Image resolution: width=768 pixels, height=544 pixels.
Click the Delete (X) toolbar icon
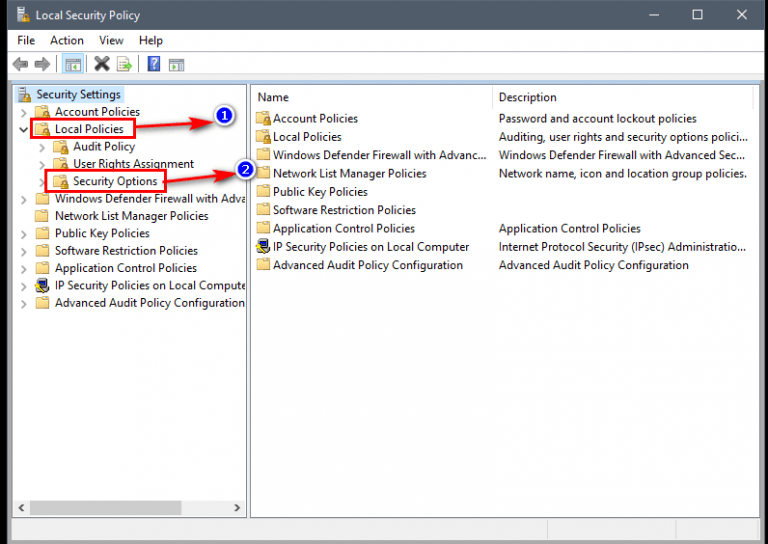(x=102, y=64)
